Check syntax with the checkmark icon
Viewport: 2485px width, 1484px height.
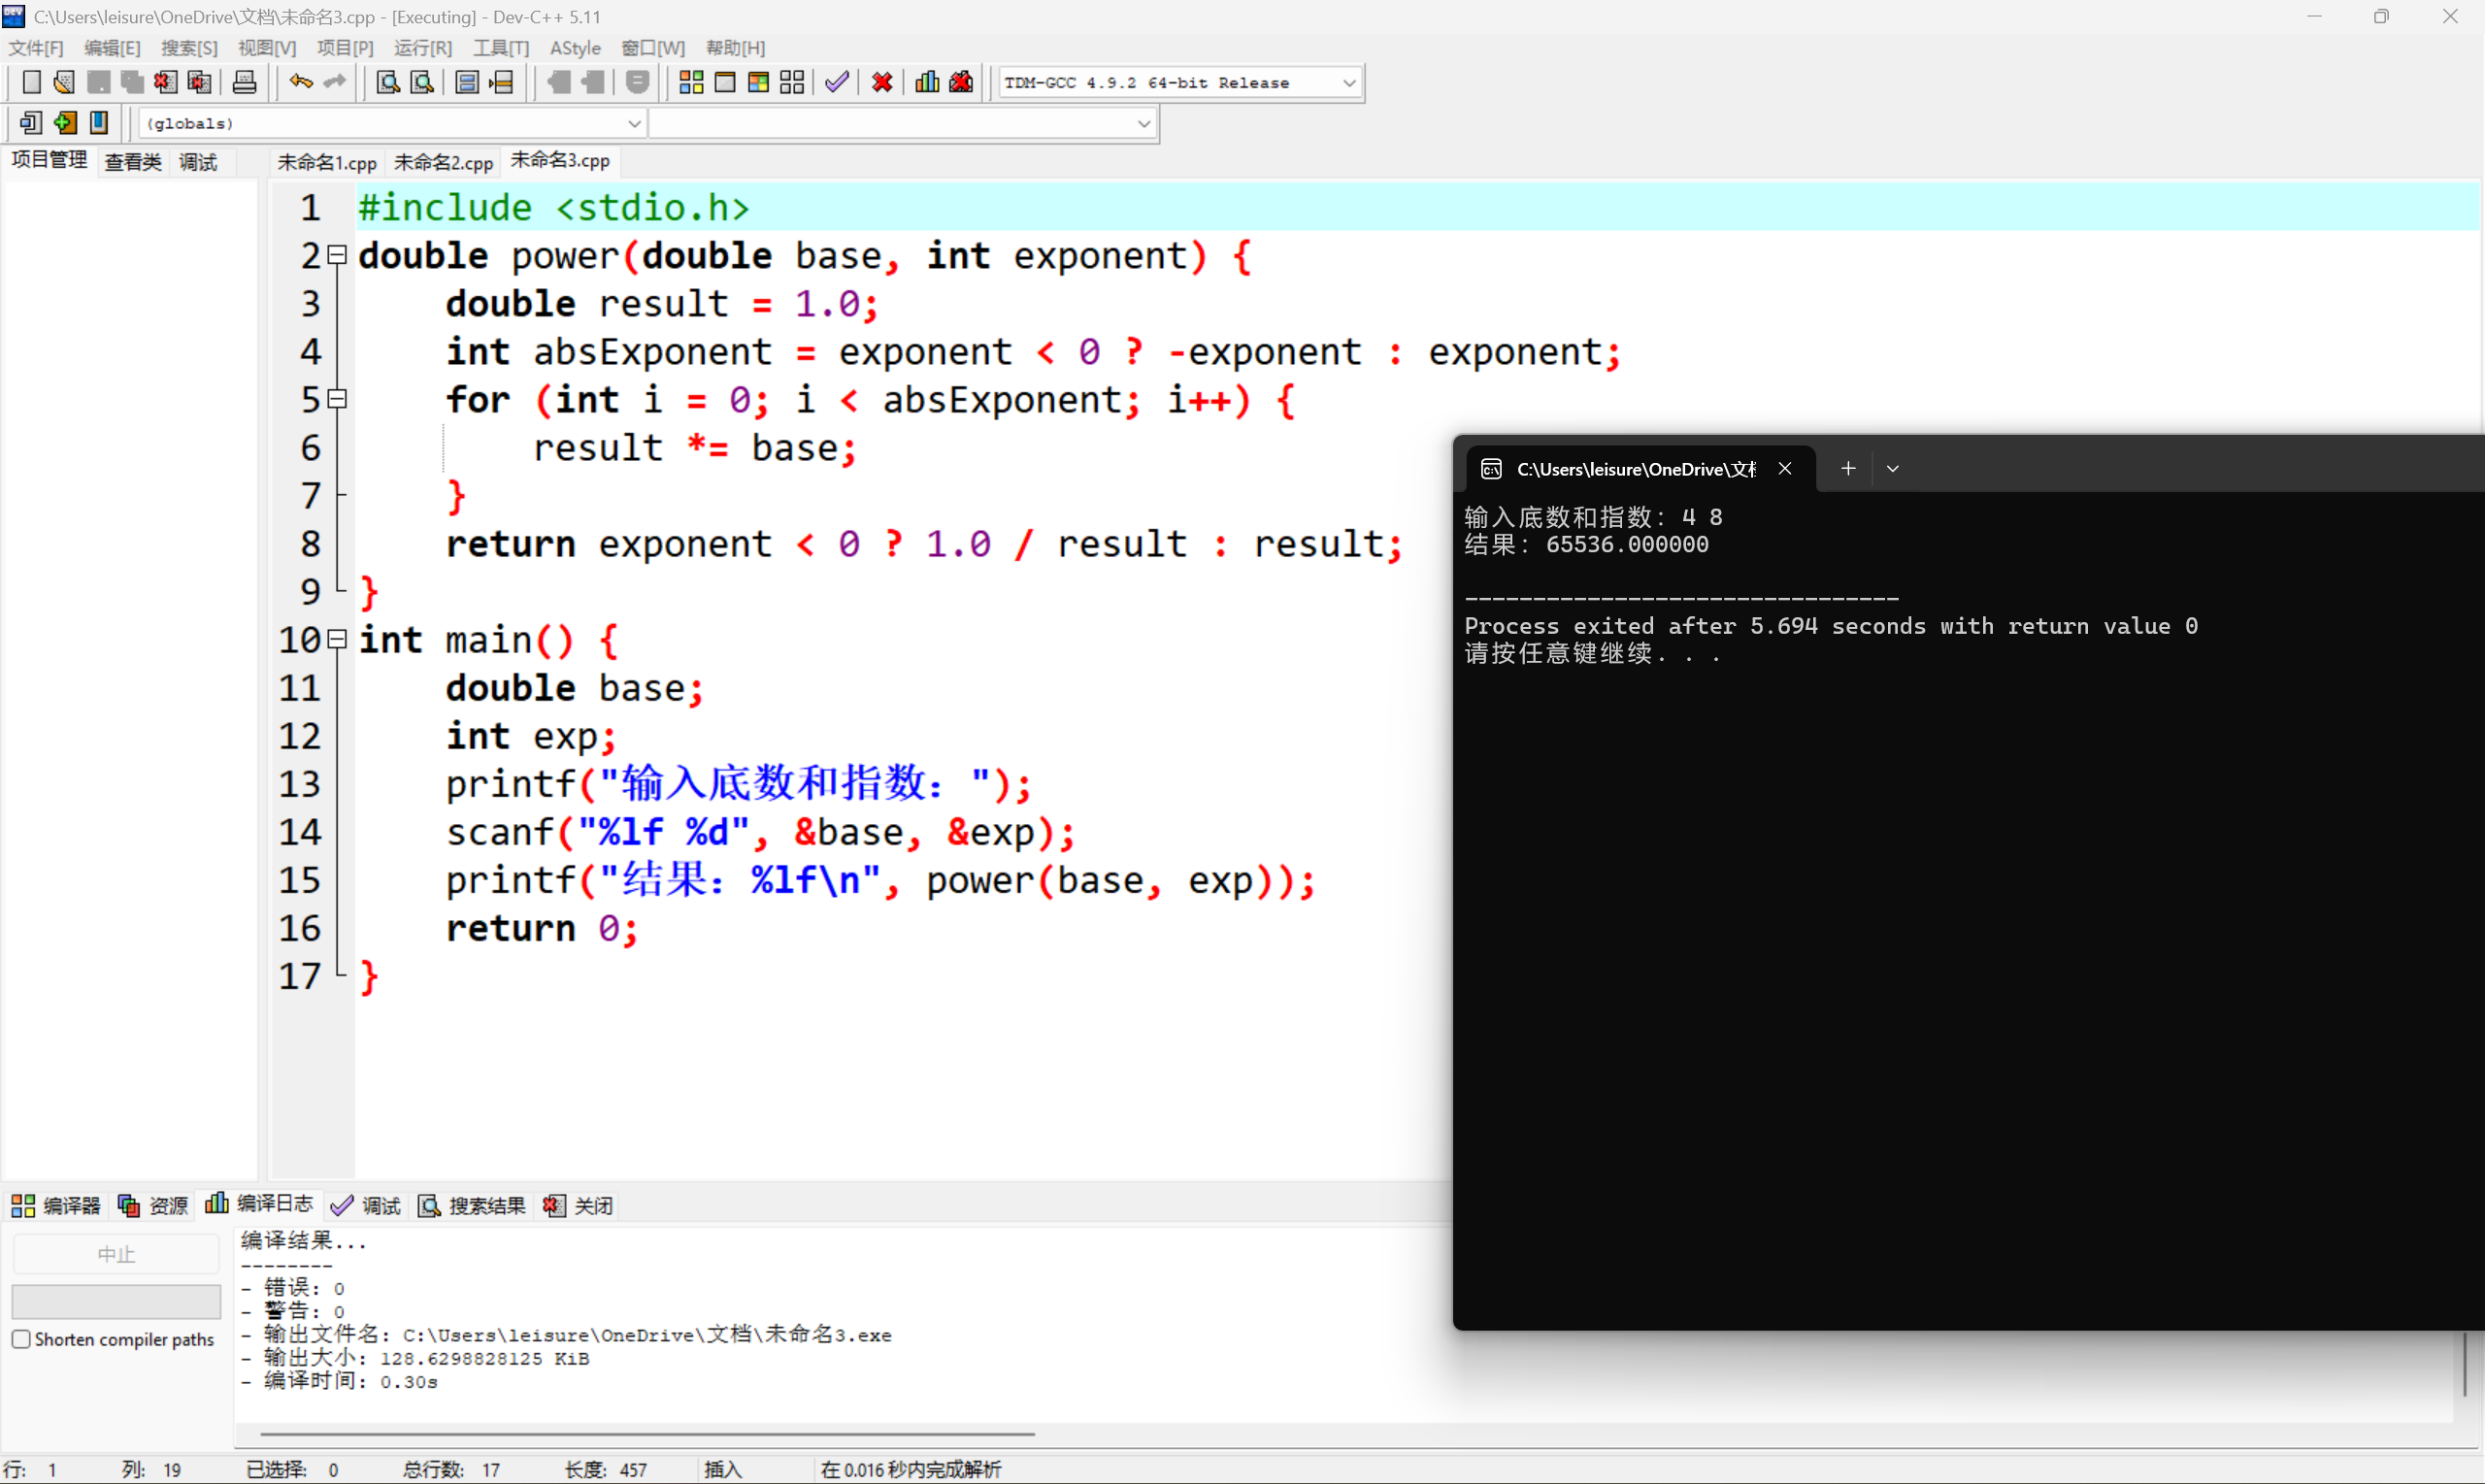coord(837,82)
